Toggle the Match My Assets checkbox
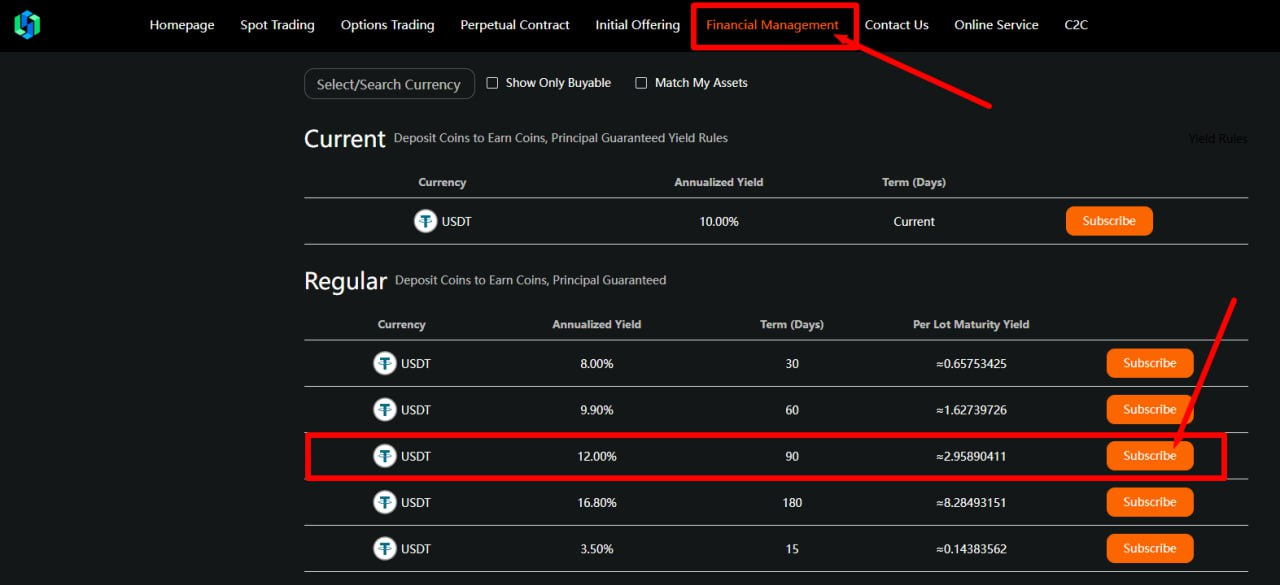1280x585 pixels. [x=641, y=83]
